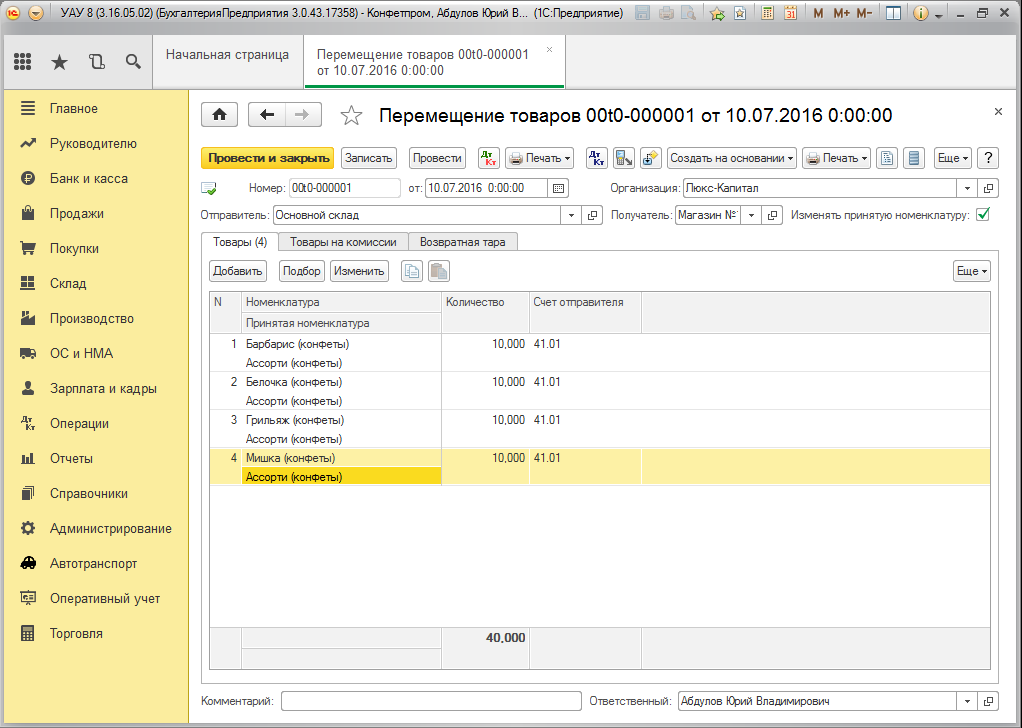Open Создать на основании dropdown
Viewport: 1022px width, 728px height.
(x=731, y=158)
